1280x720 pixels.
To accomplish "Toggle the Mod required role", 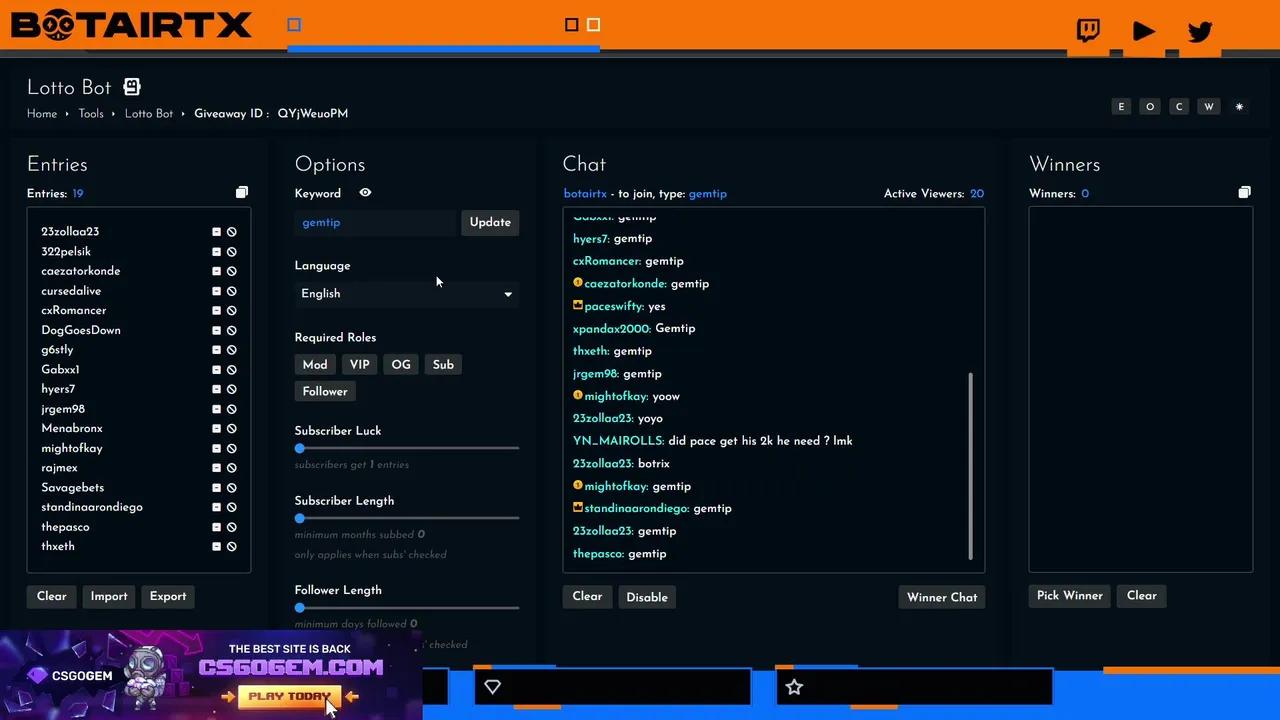I will coord(315,365).
